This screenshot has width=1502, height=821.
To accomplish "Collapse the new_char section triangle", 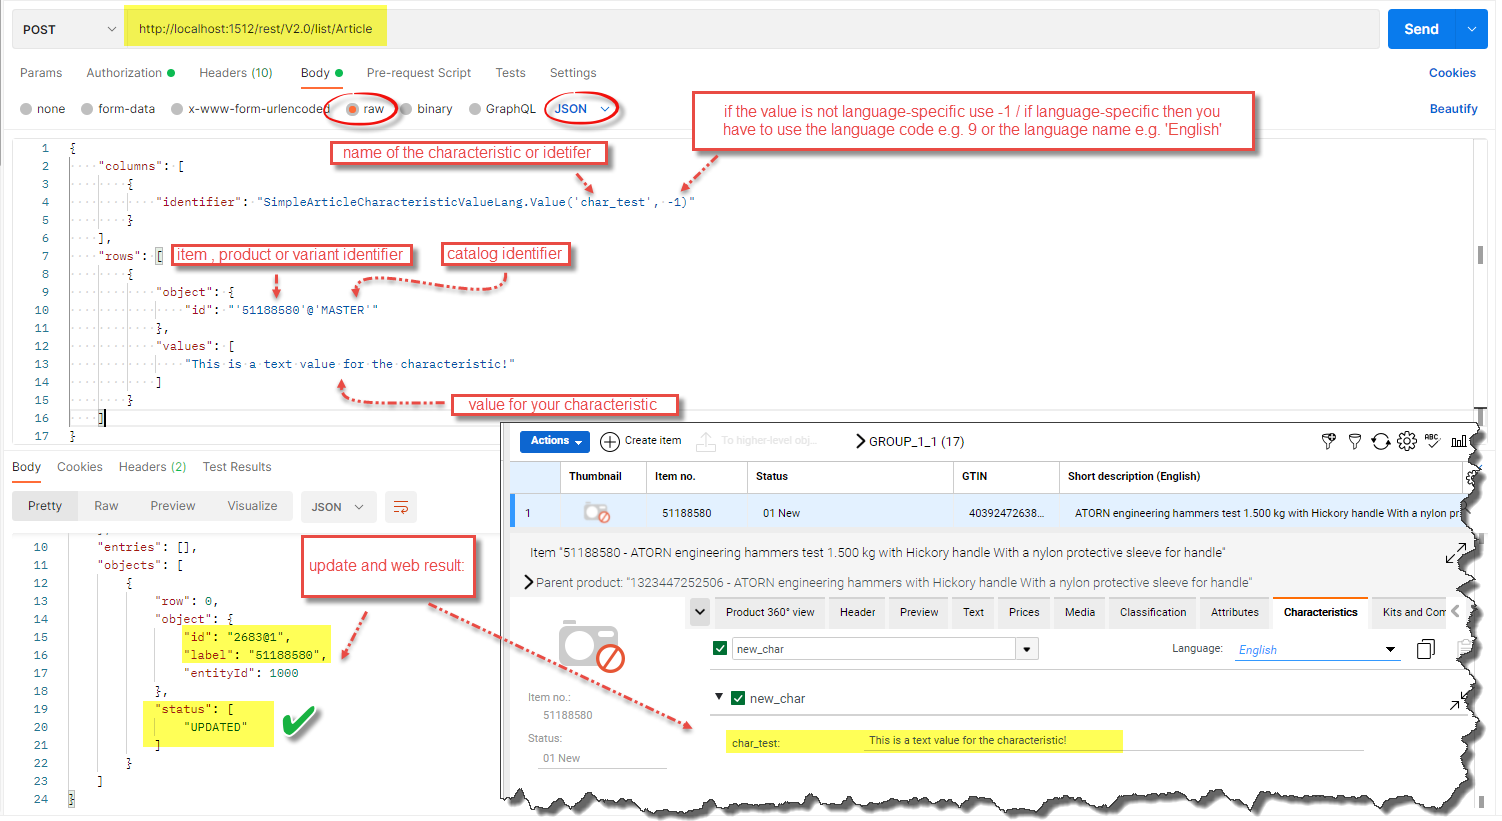I will 718,697.
